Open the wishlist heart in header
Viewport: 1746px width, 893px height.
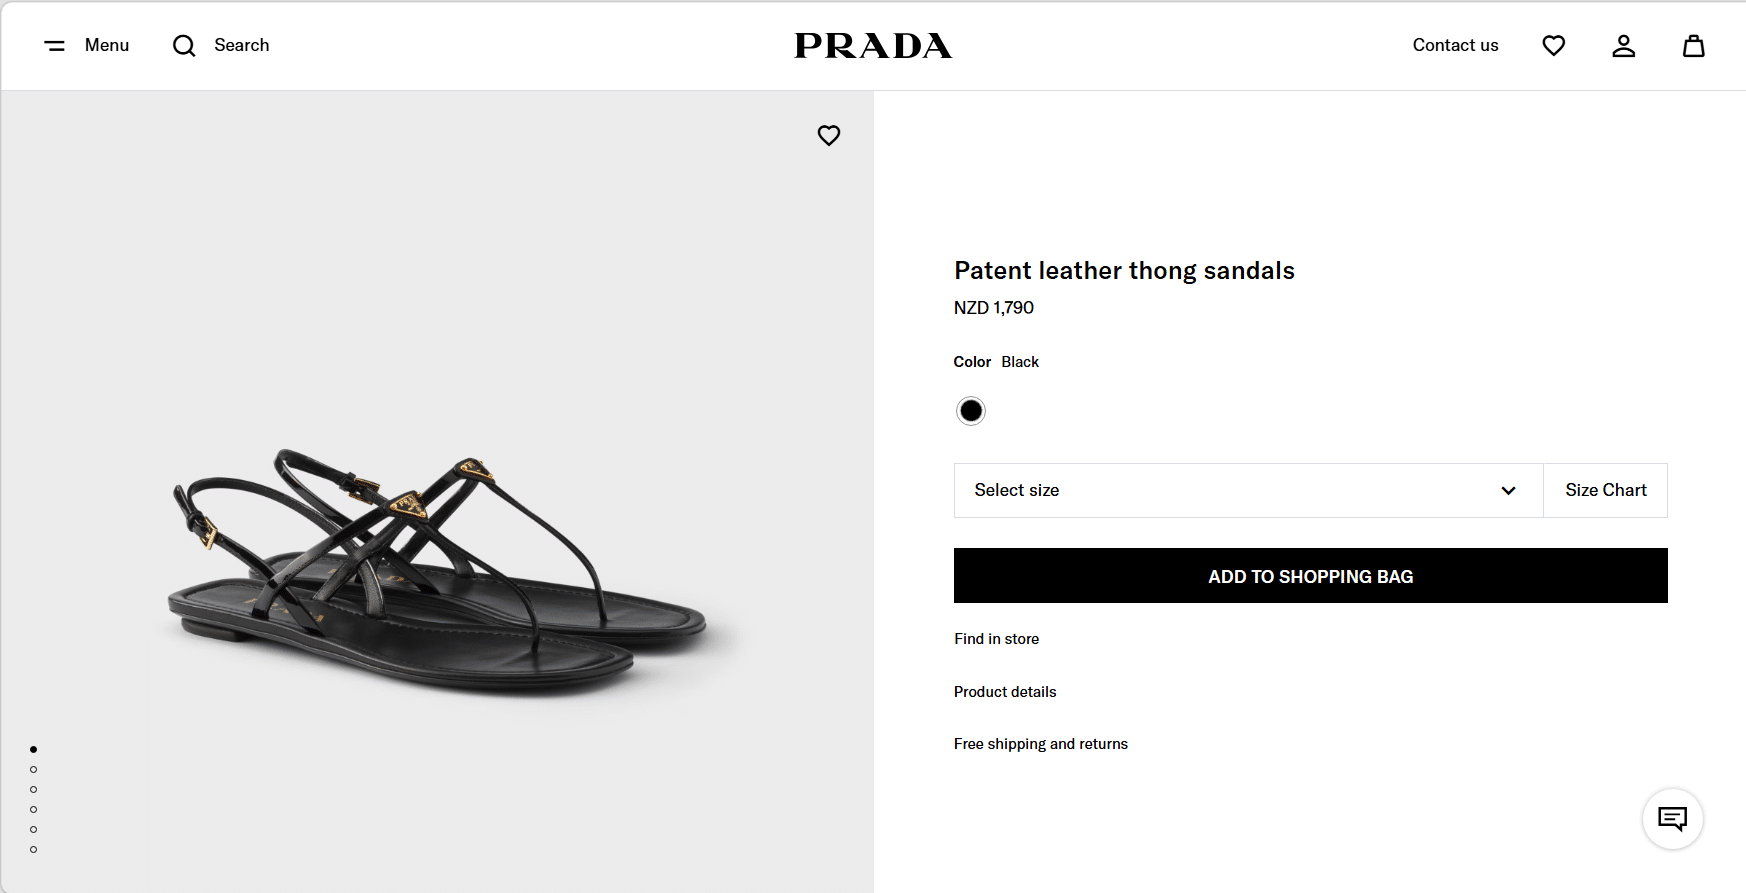coord(1553,46)
